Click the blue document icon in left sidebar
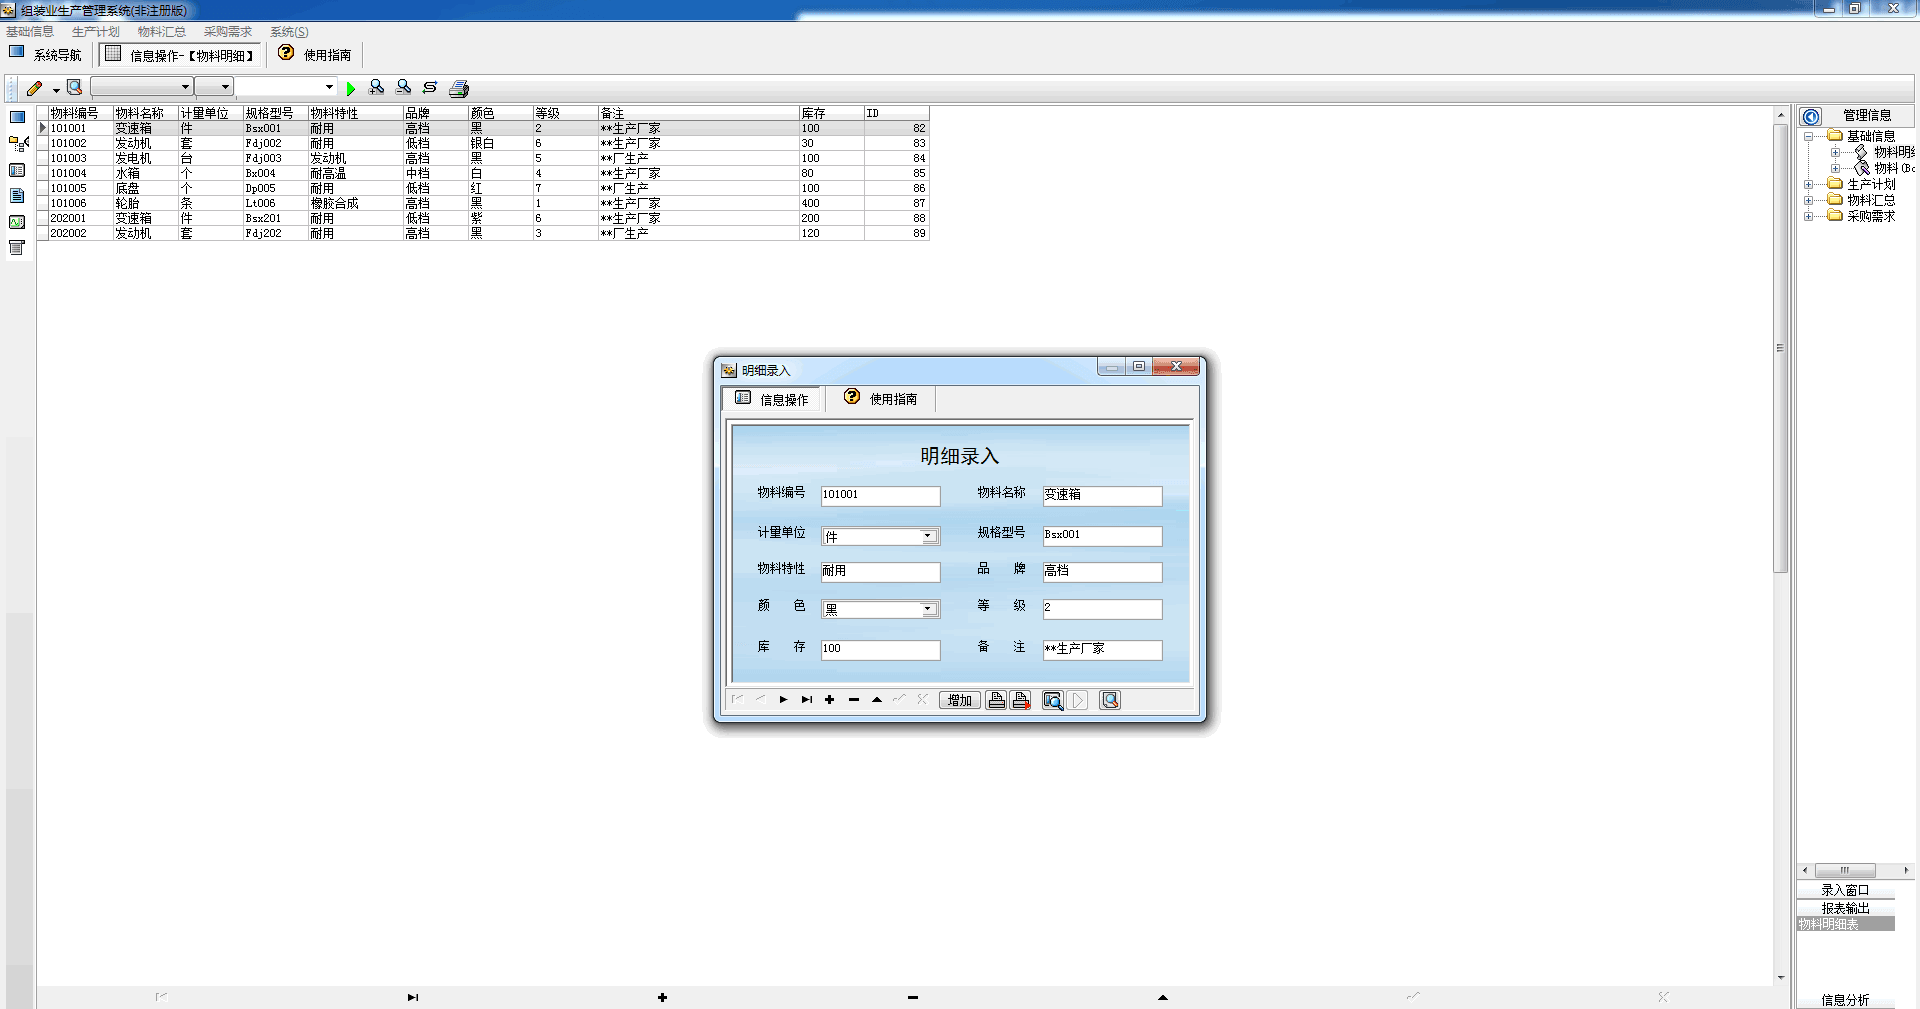Viewport: 1920px width, 1009px height. (17, 196)
